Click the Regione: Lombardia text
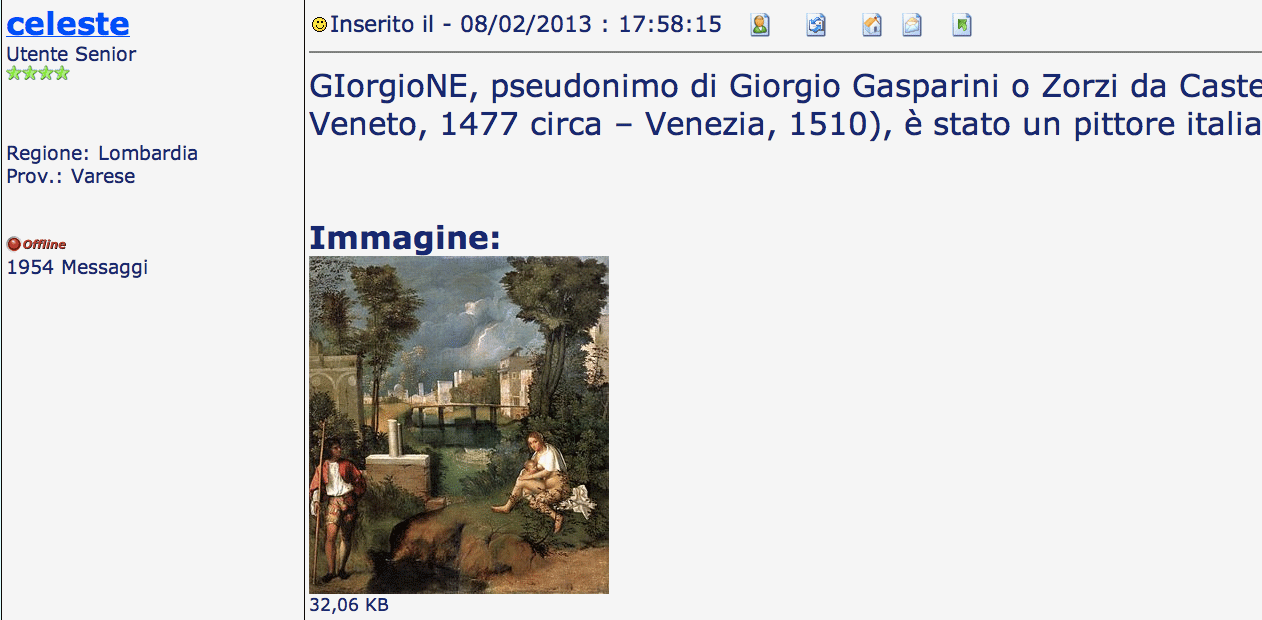 (102, 153)
